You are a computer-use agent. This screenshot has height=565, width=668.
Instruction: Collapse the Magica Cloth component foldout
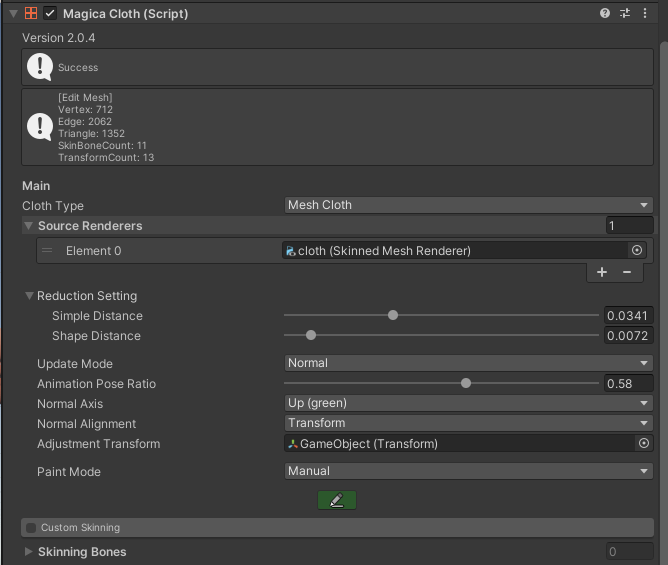pos(13,14)
